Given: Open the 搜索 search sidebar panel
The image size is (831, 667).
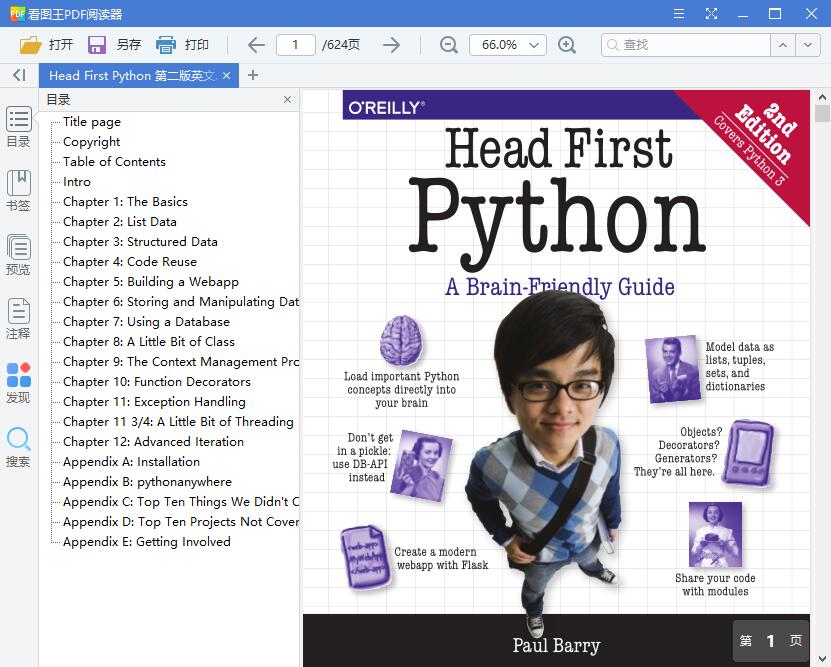Looking at the screenshot, I should (x=19, y=447).
